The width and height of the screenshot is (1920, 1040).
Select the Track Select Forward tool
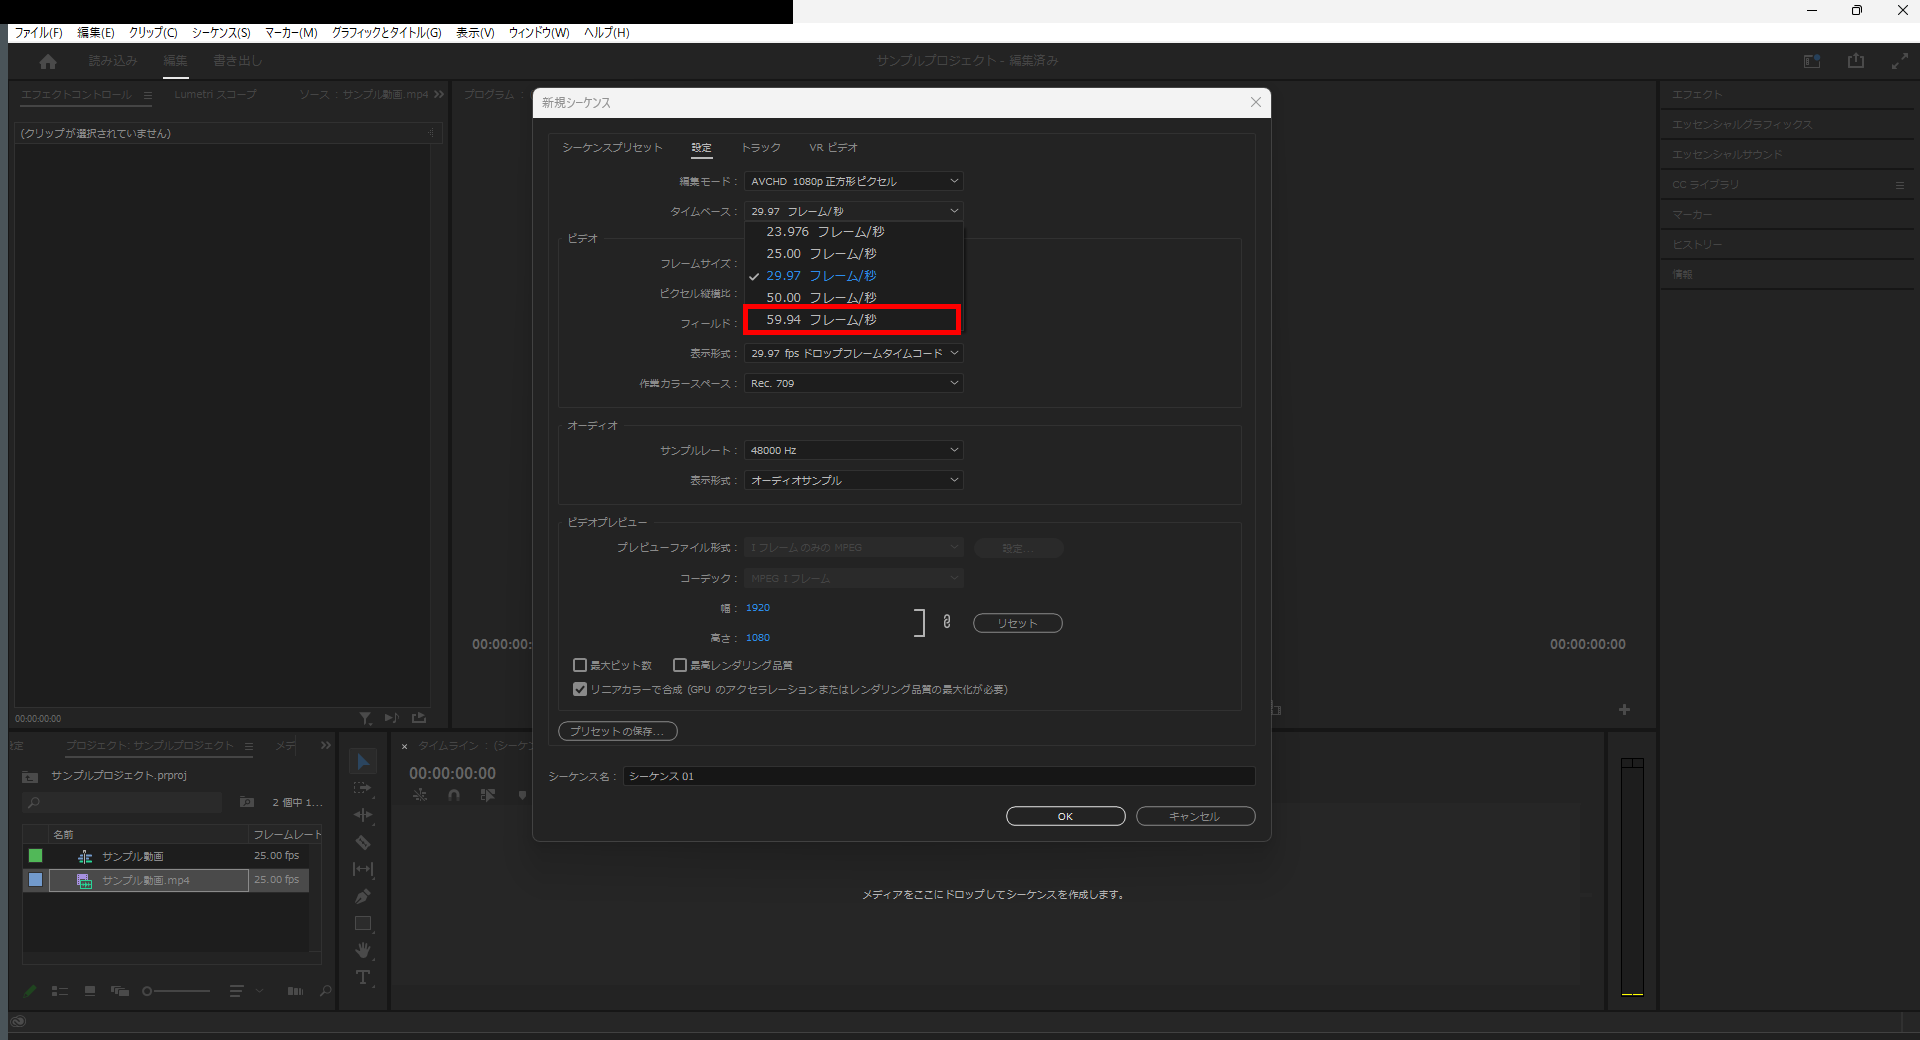tap(363, 789)
